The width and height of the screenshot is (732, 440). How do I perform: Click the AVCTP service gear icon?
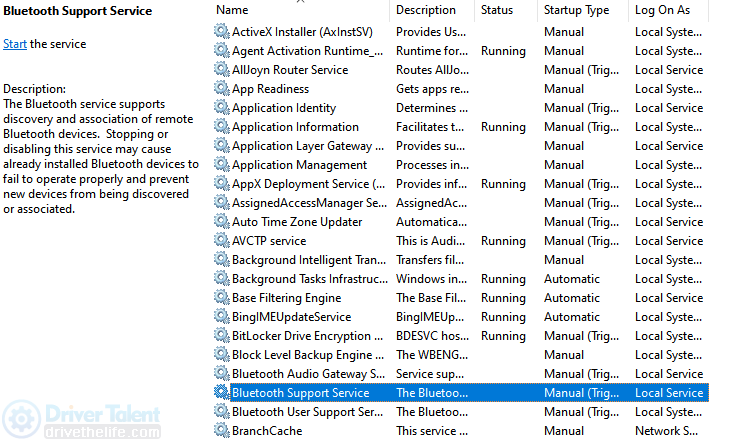[x=221, y=241]
